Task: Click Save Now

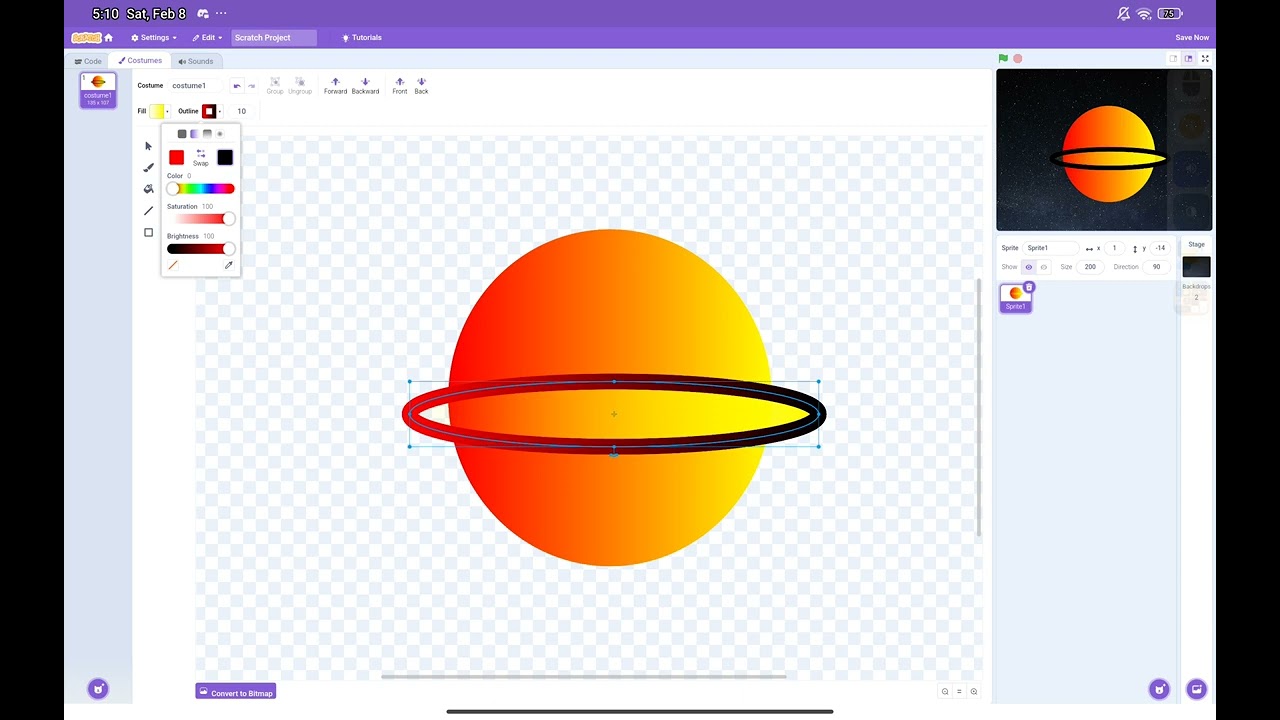Action: tap(1192, 38)
